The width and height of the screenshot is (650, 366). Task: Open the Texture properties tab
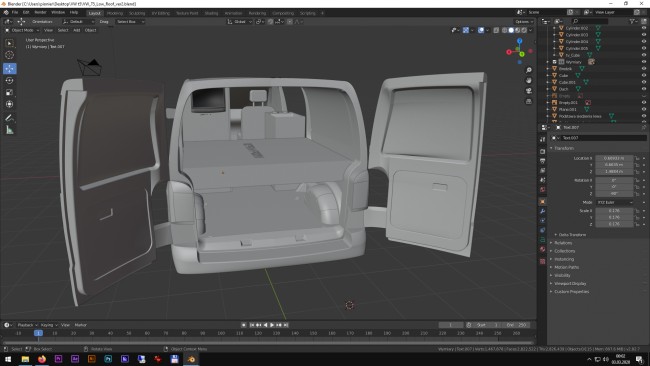point(543,261)
